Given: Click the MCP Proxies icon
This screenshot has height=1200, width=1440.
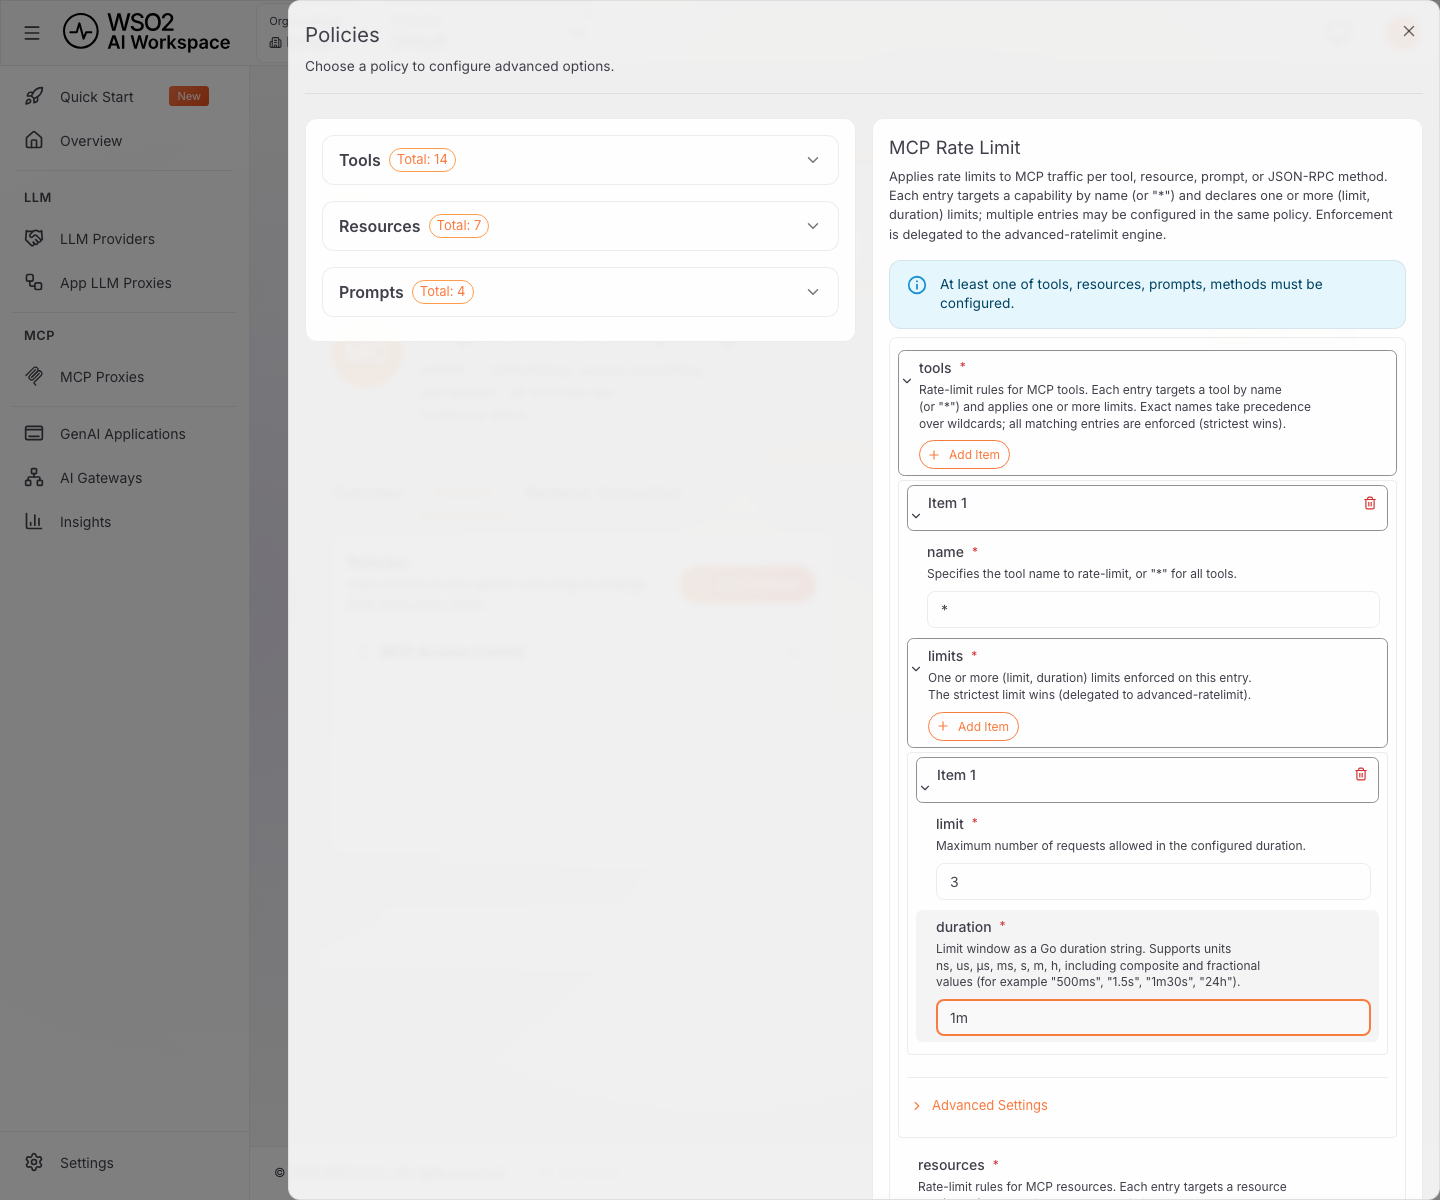Looking at the screenshot, I should 34,376.
